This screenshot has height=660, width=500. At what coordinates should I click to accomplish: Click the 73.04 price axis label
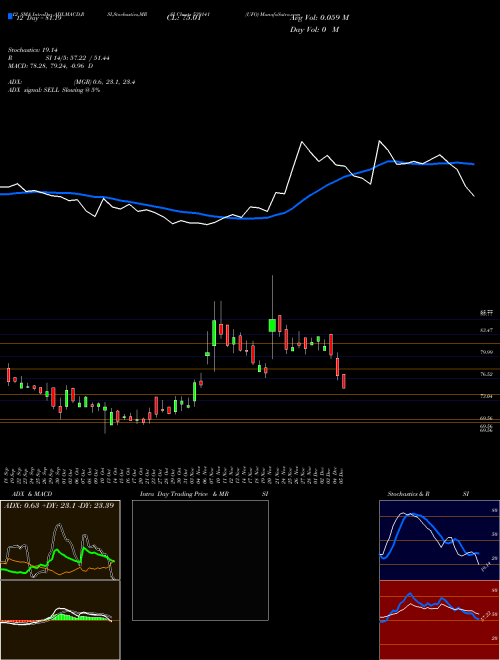click(x=486, y=396)
